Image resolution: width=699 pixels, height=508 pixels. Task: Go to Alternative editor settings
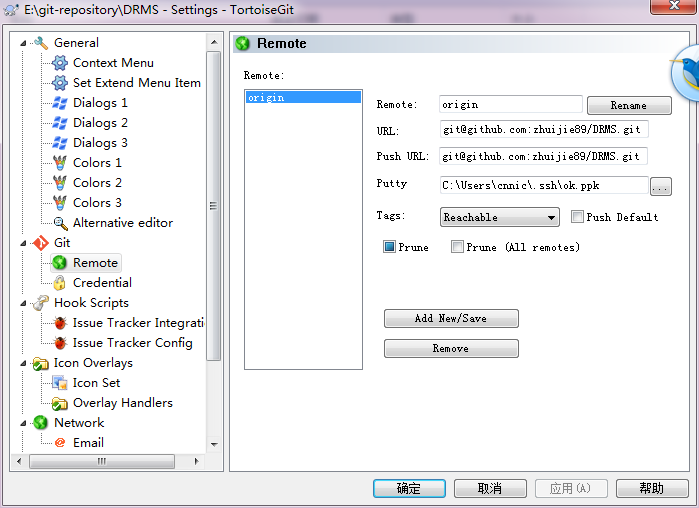(x=123, y=223)
